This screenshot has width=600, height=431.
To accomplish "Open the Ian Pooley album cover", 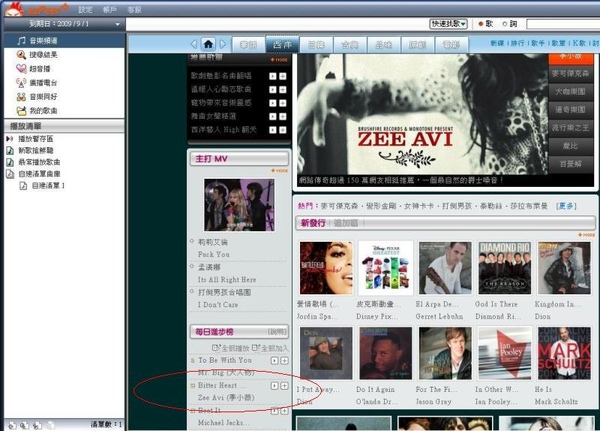I will [x=505, y=353].
